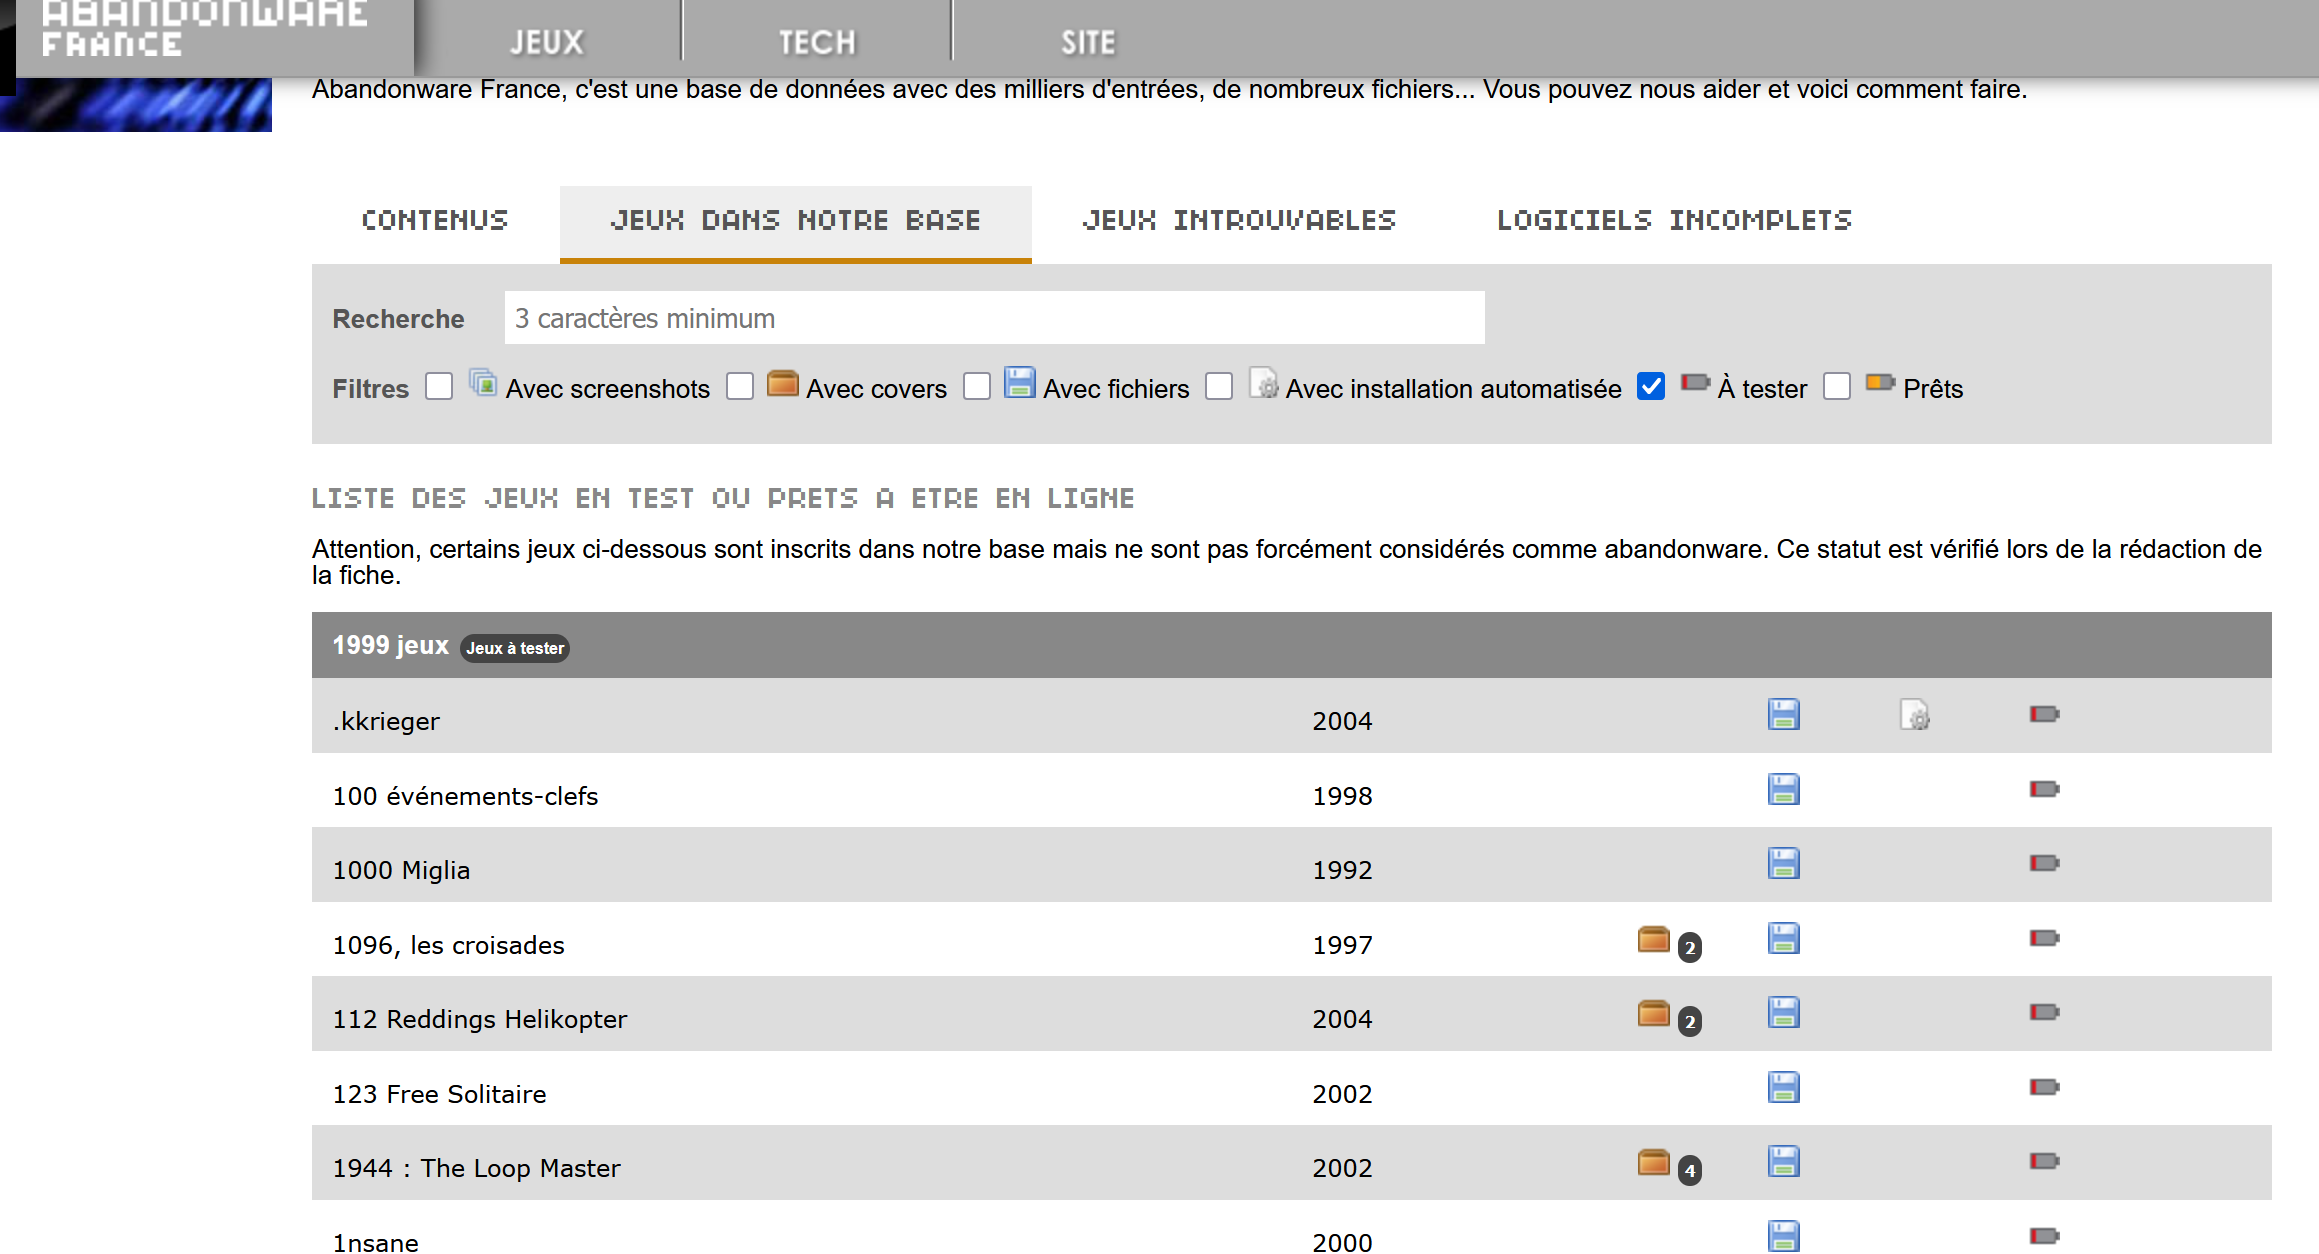2319x1254 pixels.
Task: Enable the Avec covers filter checkbox
Action: click(x=740, y=386)
